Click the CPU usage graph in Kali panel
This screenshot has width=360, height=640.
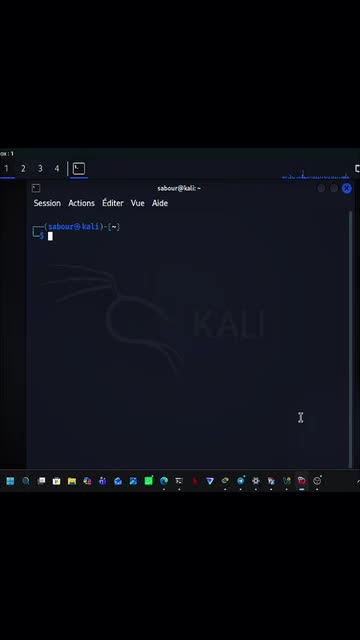315,175
